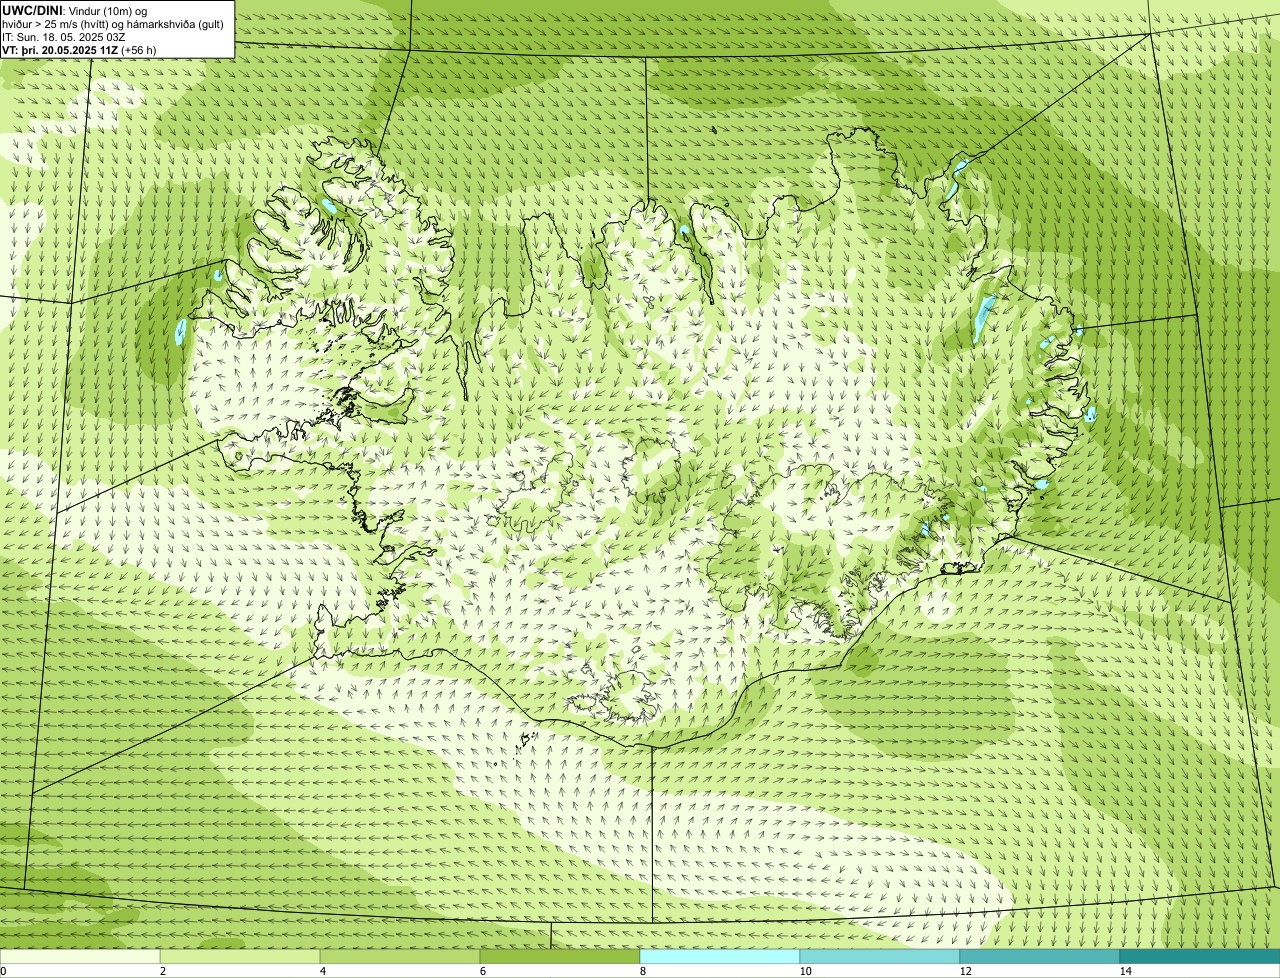Viewport: 1280px width, 978px height.
Task: Click the "UWC/DINI" title text
Action: (32, 11)
